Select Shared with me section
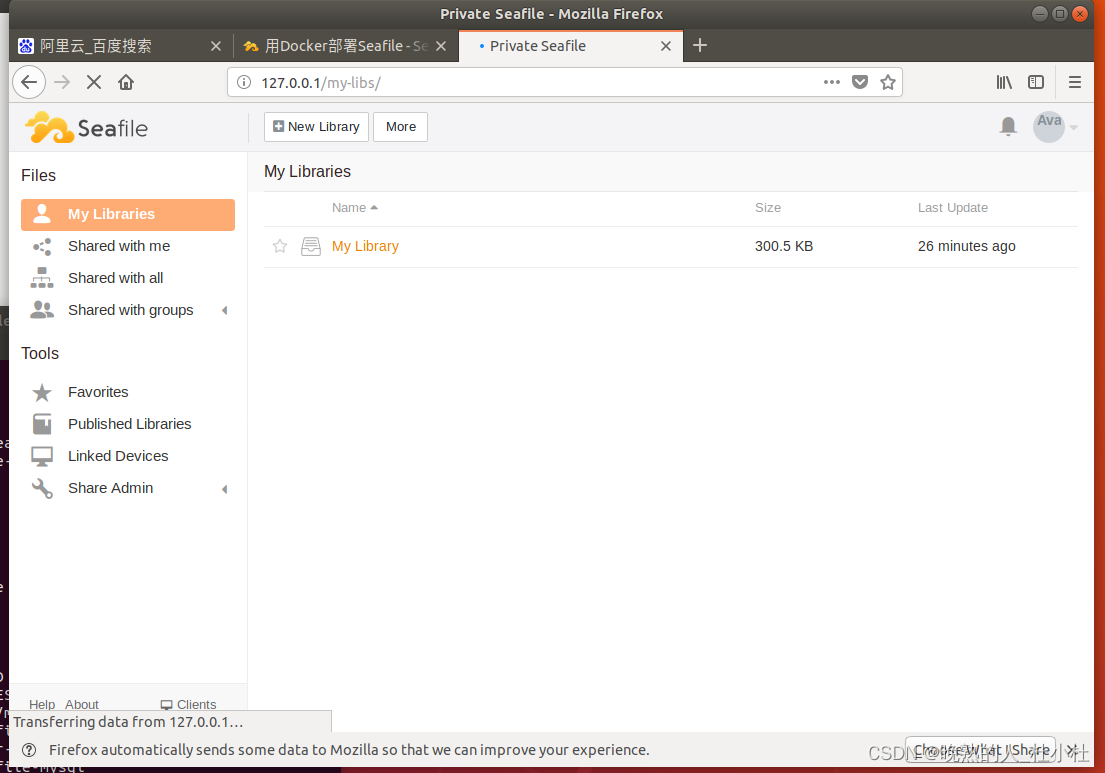Image resolution: width=1105 pixels, height=773 pixels. [x=118, y=246]
